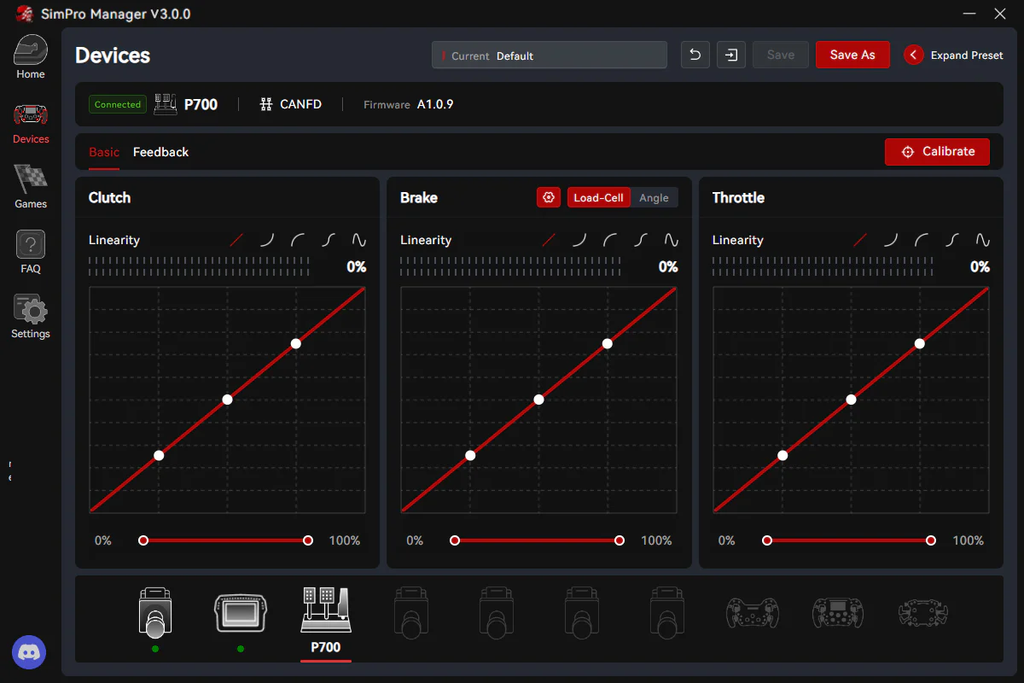This screenshot has width=1024, height=683.
Task: Select sine wave linearity for Throttle
Action: 983,240
